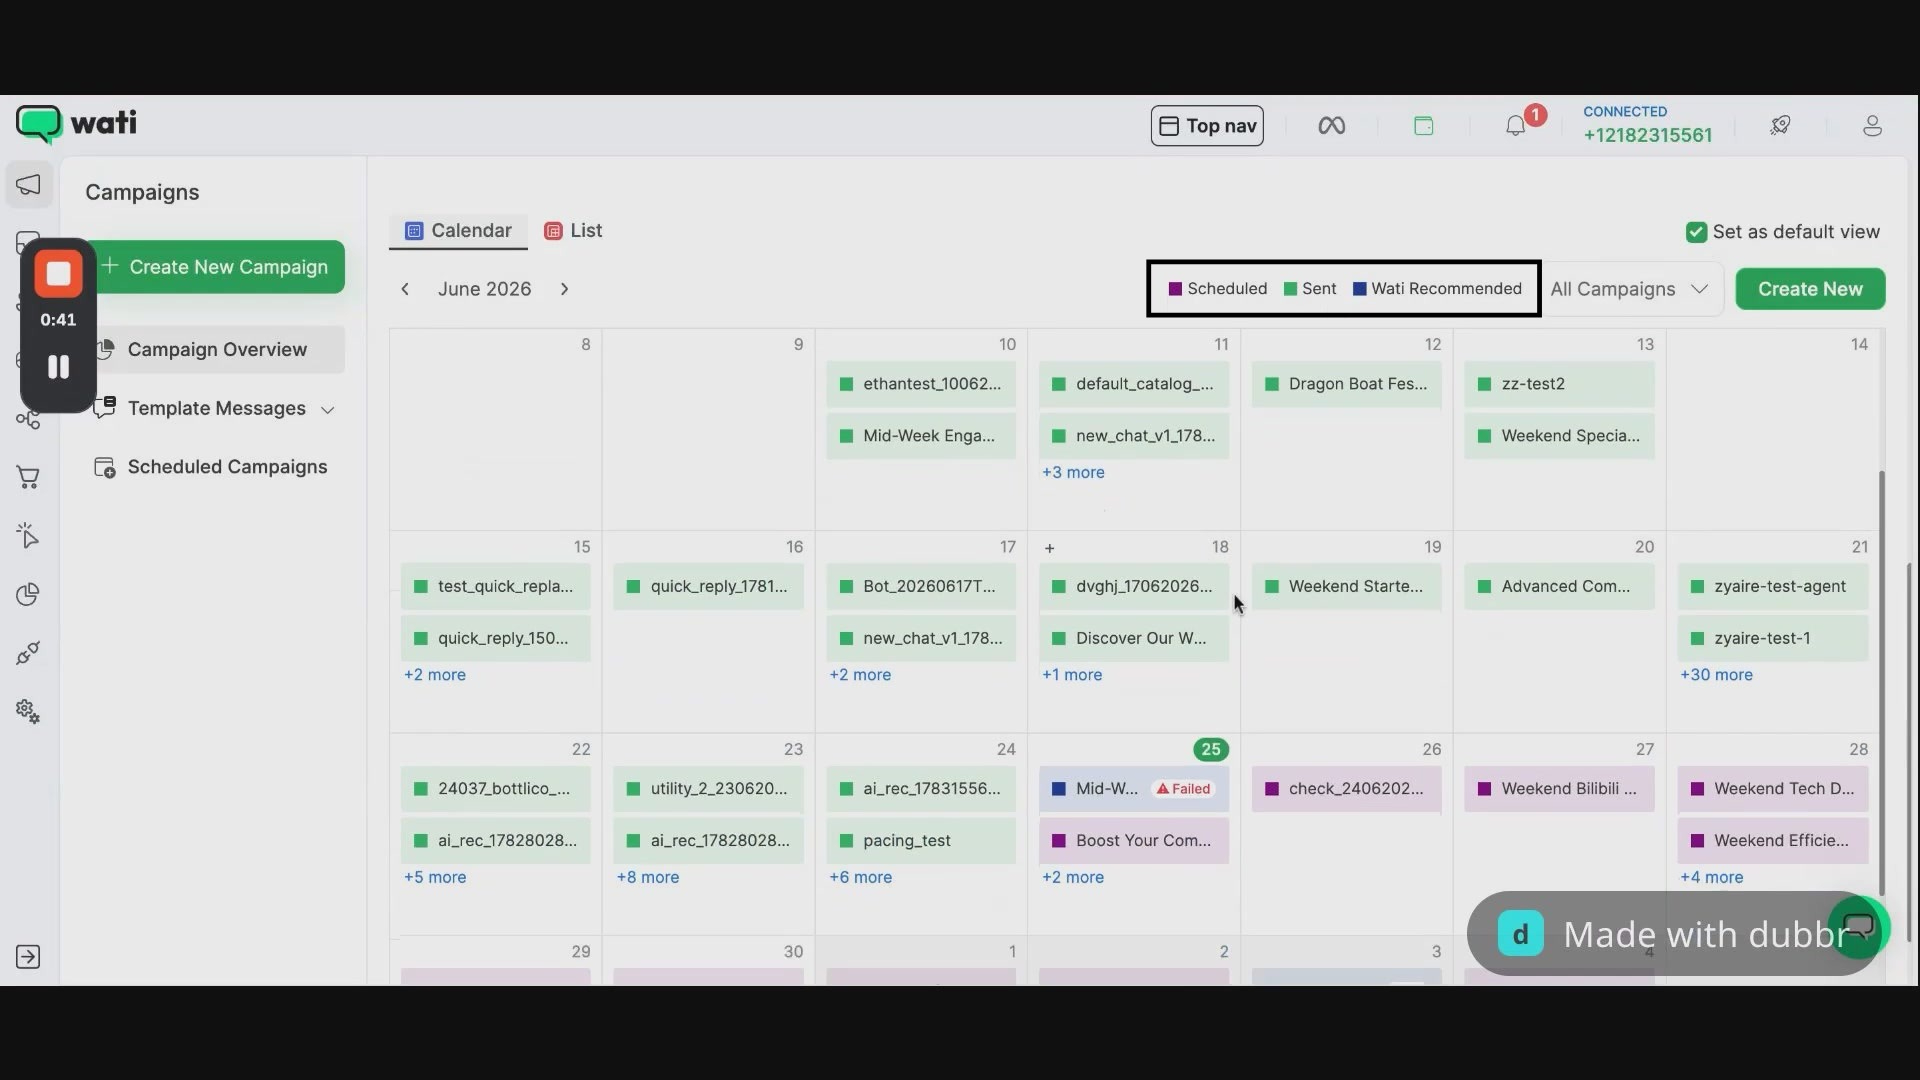Viewport: 1920px width, 1080px height.
Task: Open the notifications bell icon
Action: [1516, 126]
